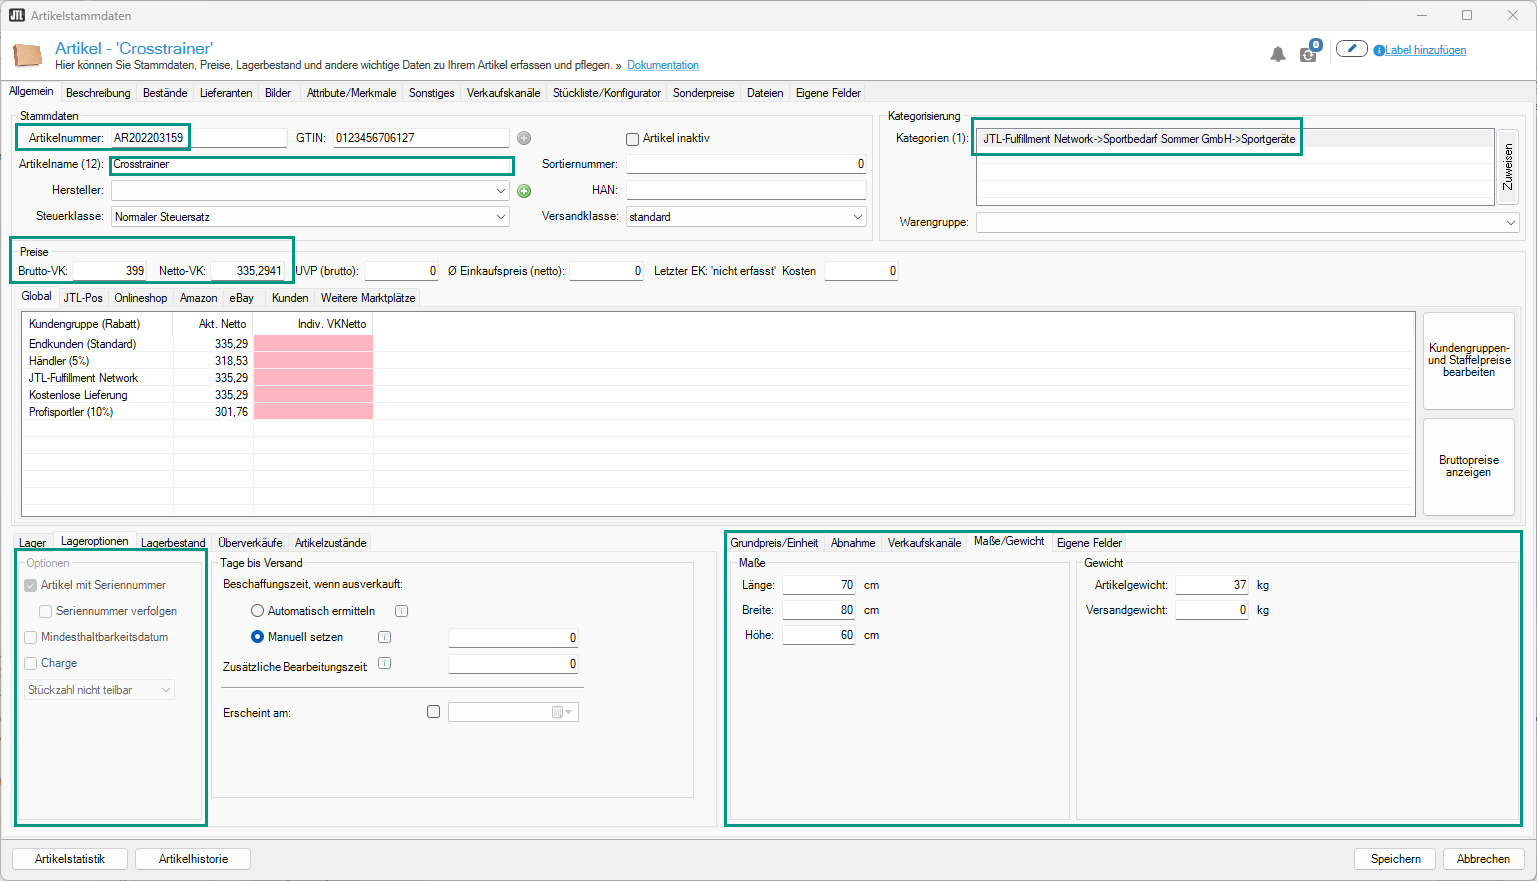Click the green plus icon next to Hersteller
Screen dimensions: 1537x881
pos(524,191)
